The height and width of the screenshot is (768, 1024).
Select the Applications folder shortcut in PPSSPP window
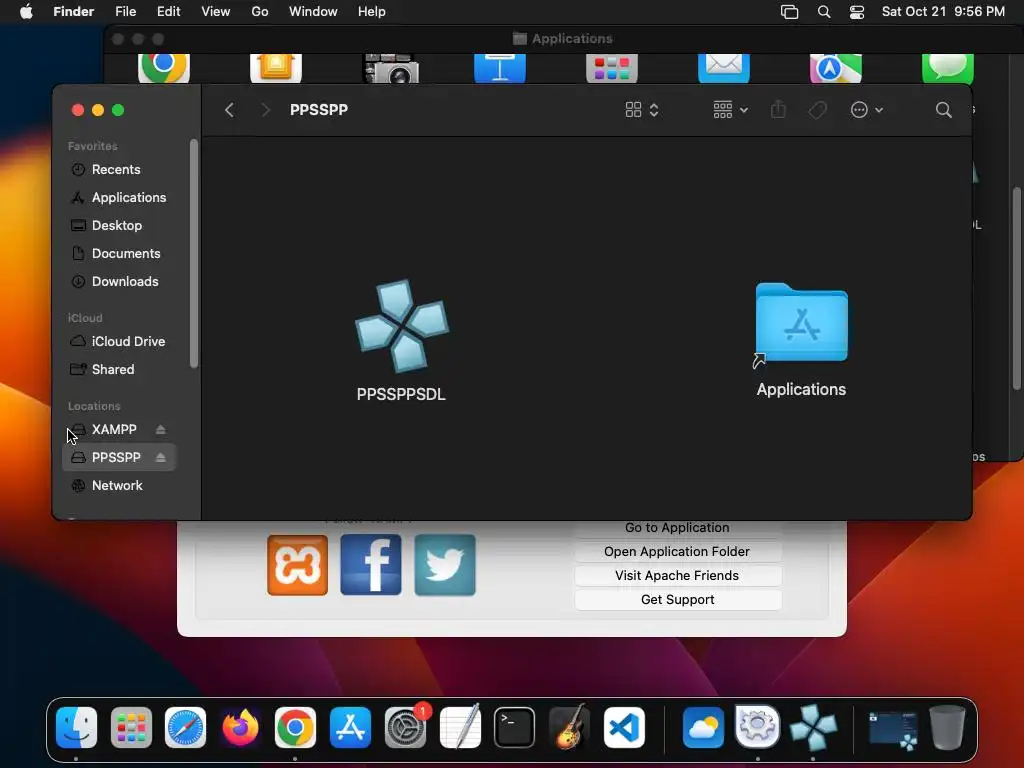(x=801, y=324)
